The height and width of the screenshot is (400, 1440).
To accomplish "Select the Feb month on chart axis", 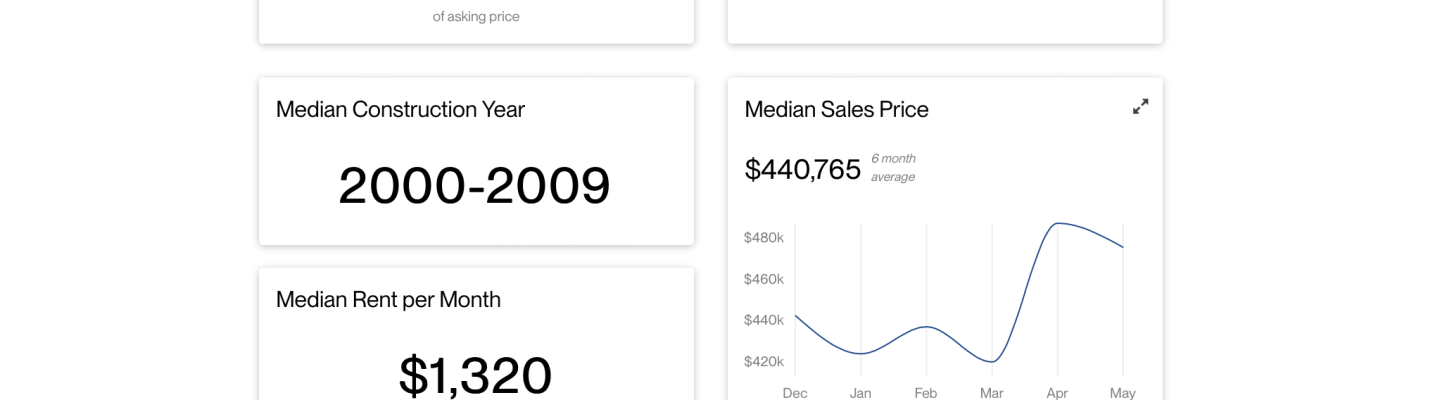I will 926,393.
